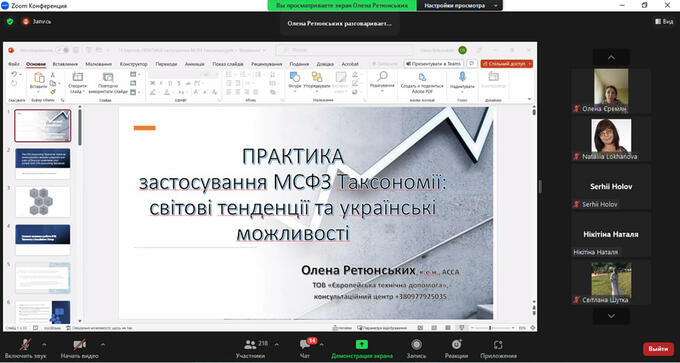The height and width of the screenshot is (363, 680).
Task: Click the slide thumbnail panel scrollbar
Action: click(80, 128)
